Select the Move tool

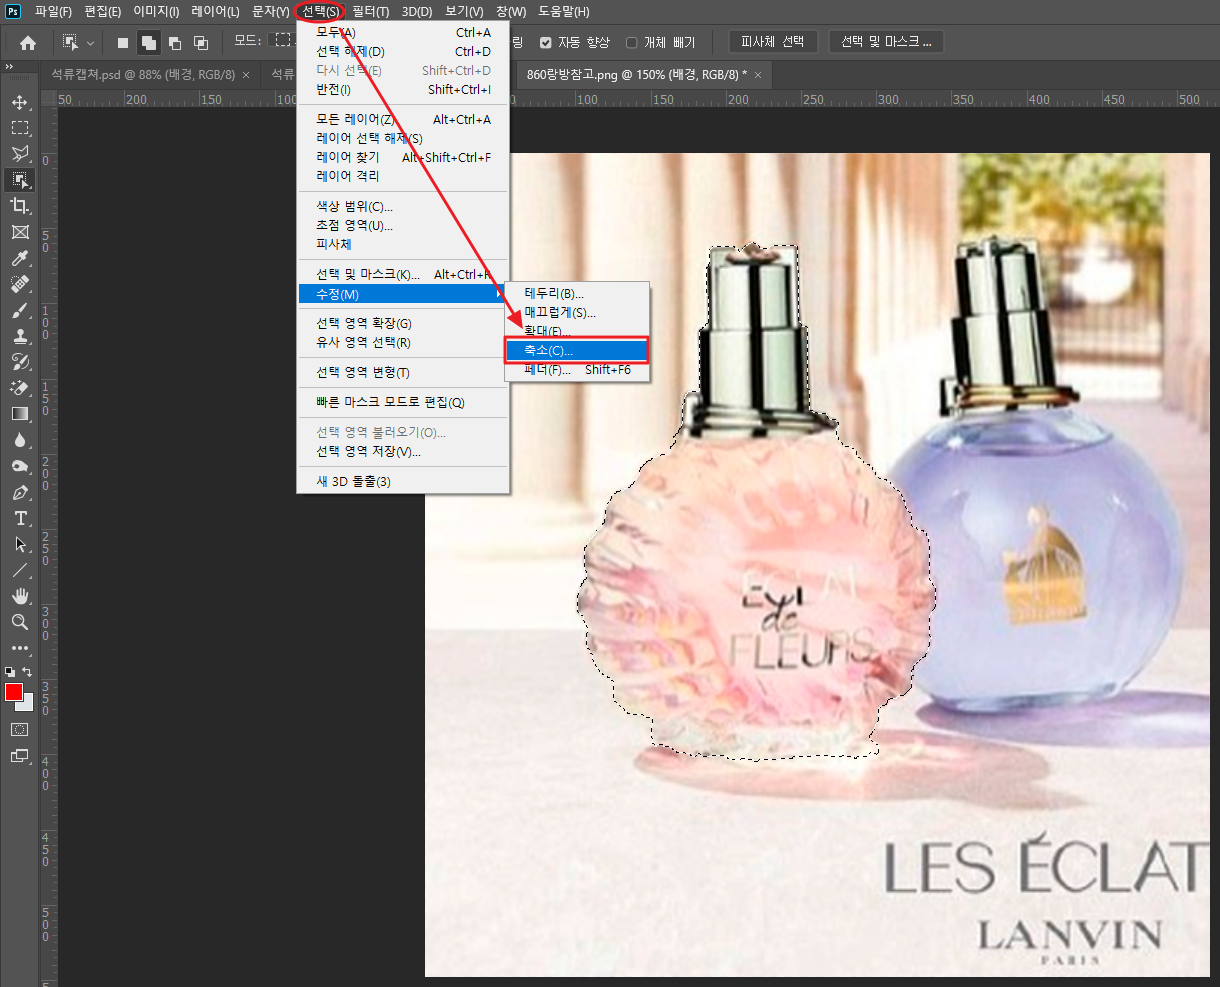[x=20, y=102]
